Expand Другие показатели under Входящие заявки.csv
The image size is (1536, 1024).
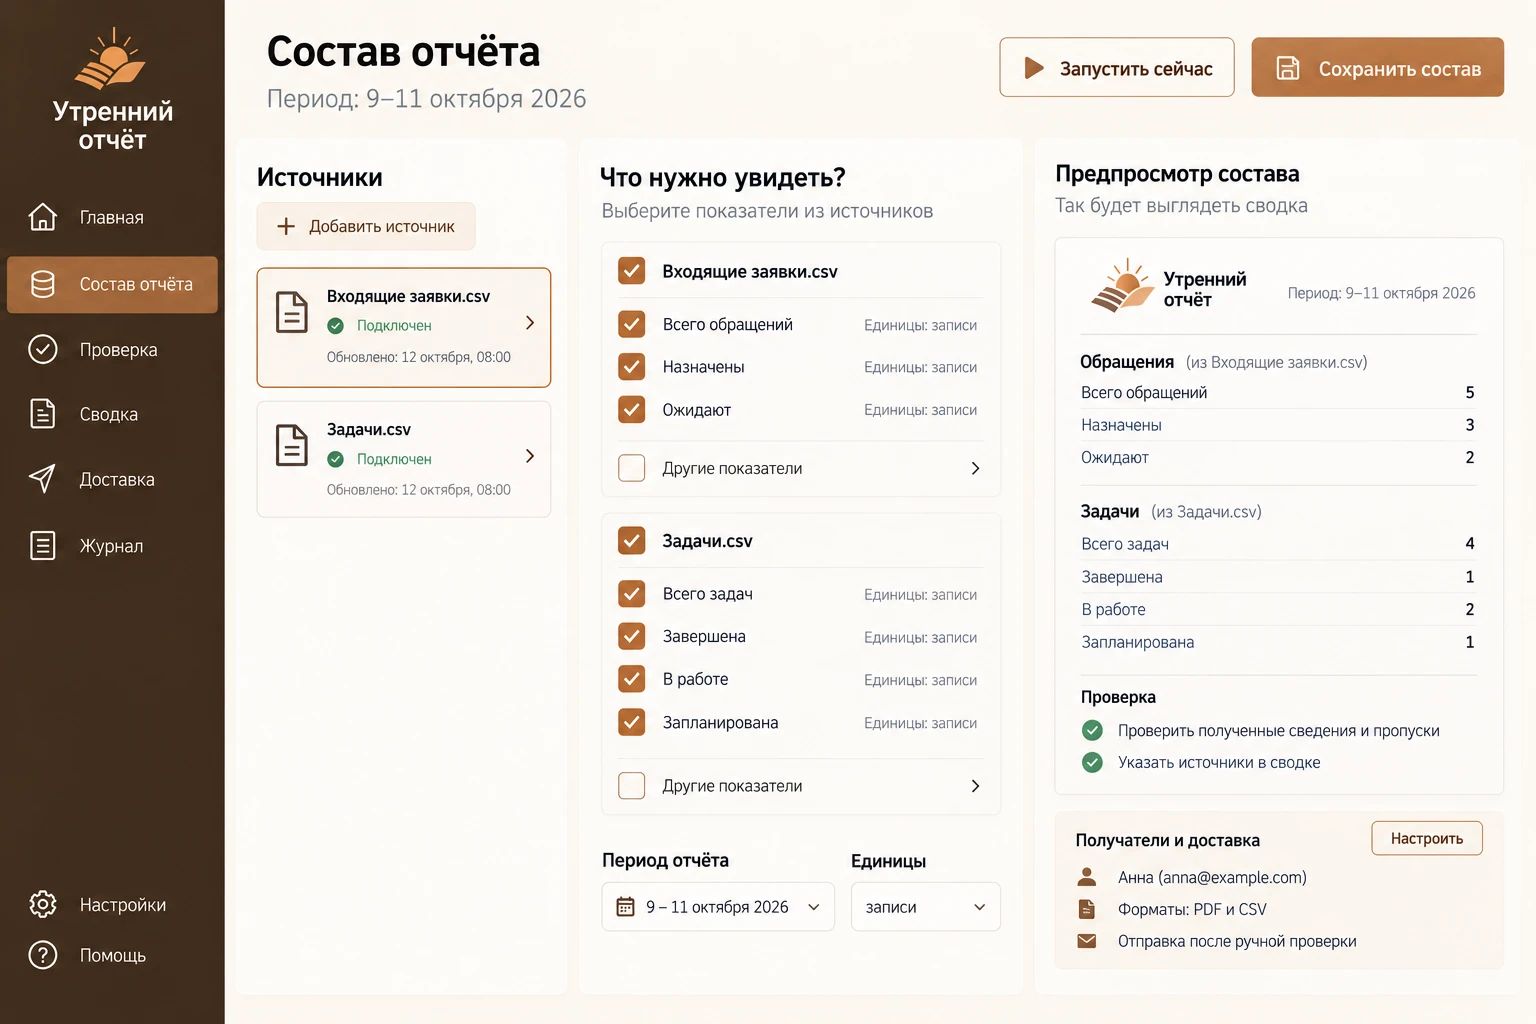(x=975, y=468)
